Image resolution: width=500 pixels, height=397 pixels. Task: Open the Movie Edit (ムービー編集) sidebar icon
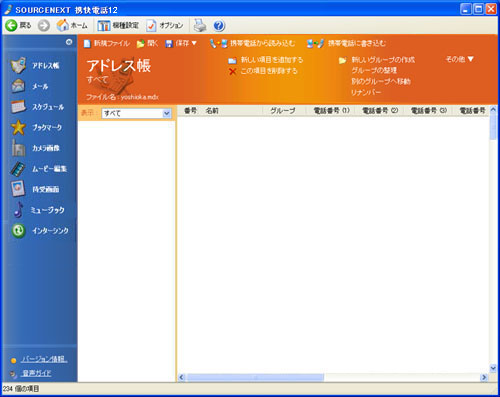(18, 169)
